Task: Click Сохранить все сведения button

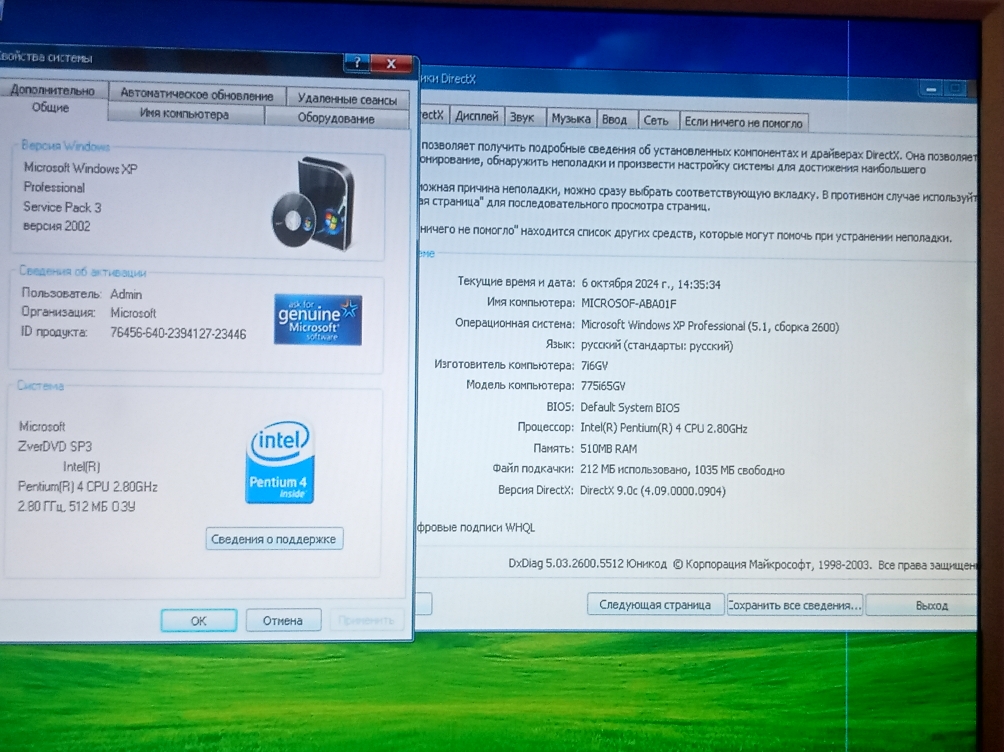Action: pyautogui.click(x=795, y=605)
